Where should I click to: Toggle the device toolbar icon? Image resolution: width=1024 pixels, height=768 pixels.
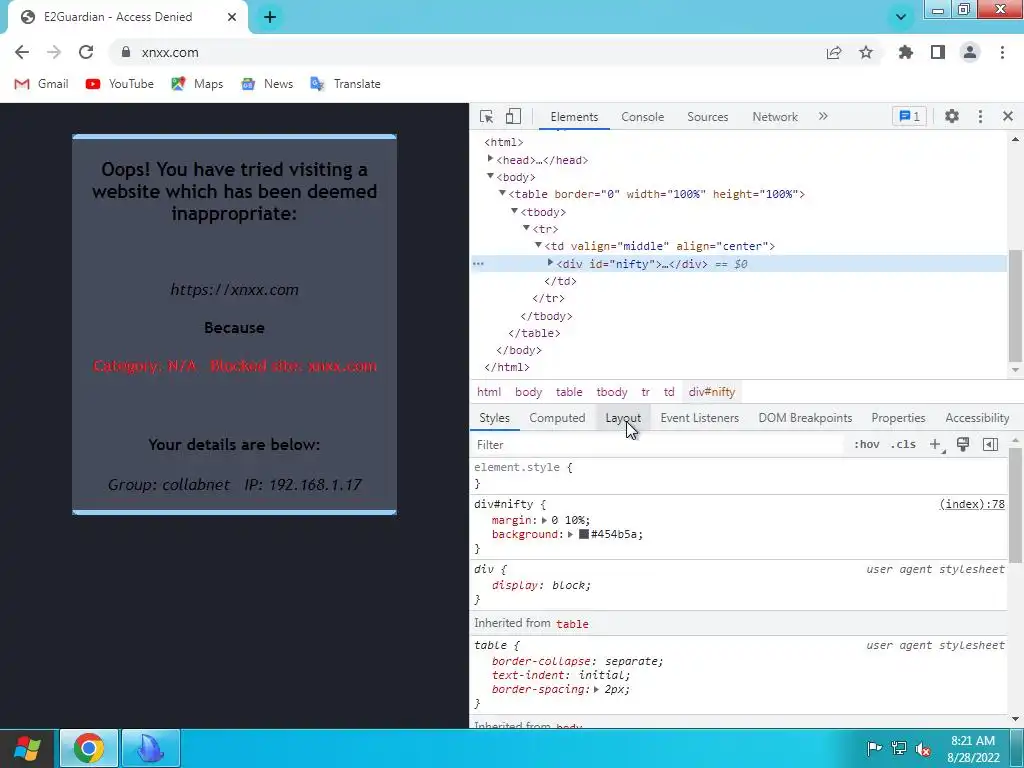click(513, 116)
